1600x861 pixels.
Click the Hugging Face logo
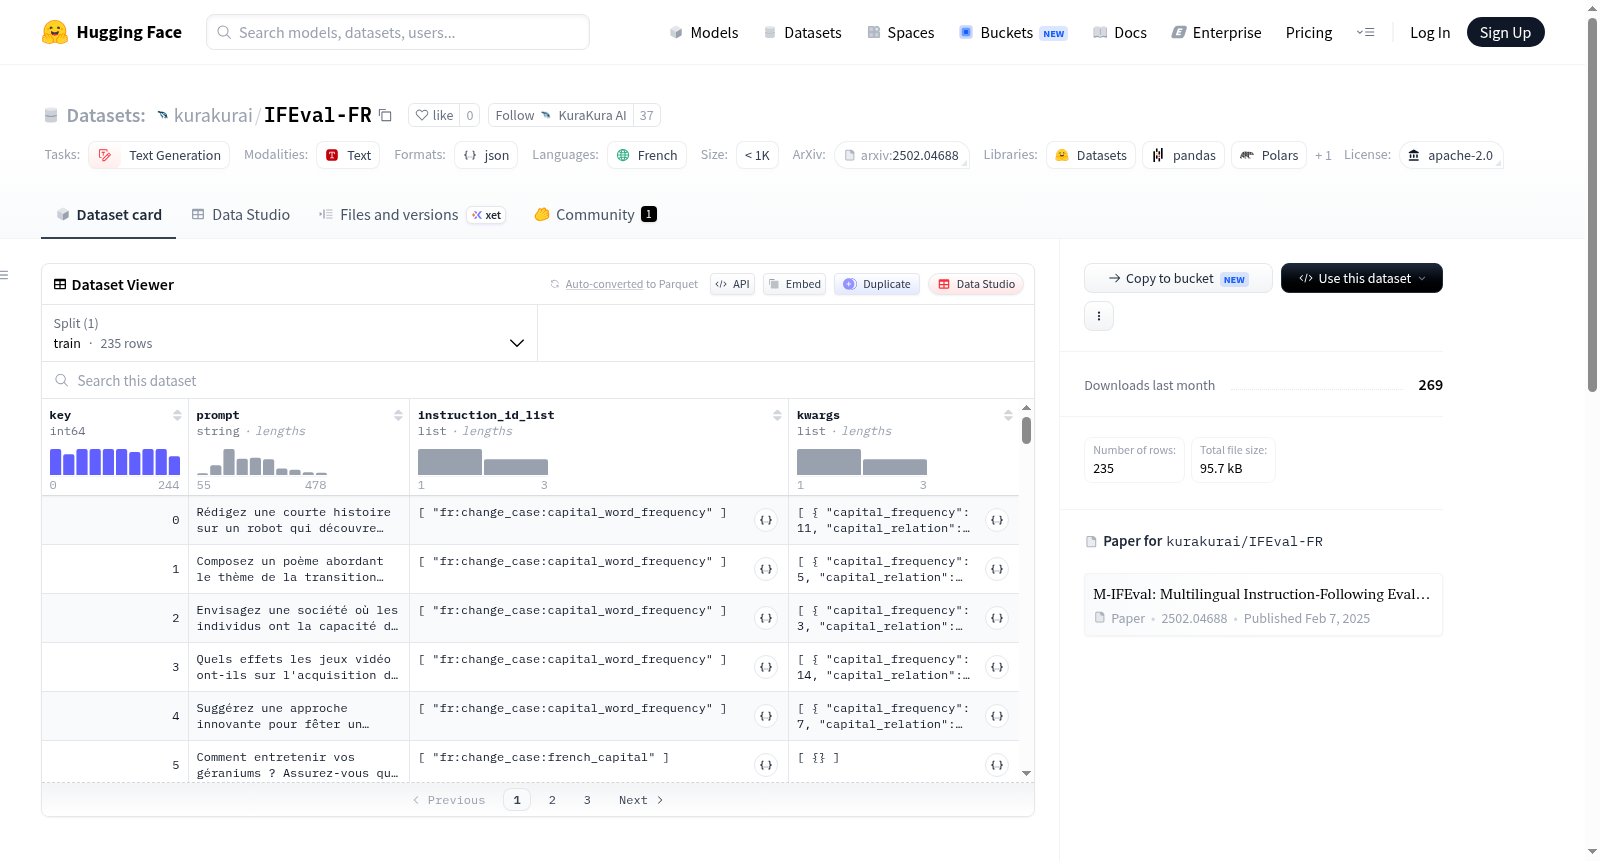pyautogui.click(x=112, y=32)
